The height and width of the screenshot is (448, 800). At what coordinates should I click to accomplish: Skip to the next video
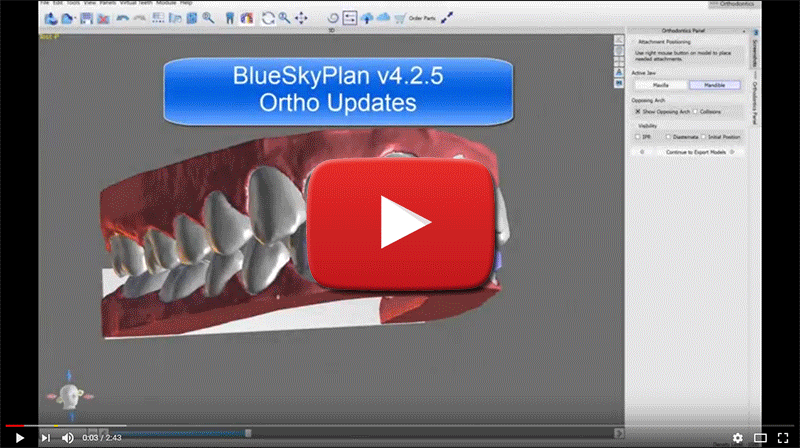[46, 438]
